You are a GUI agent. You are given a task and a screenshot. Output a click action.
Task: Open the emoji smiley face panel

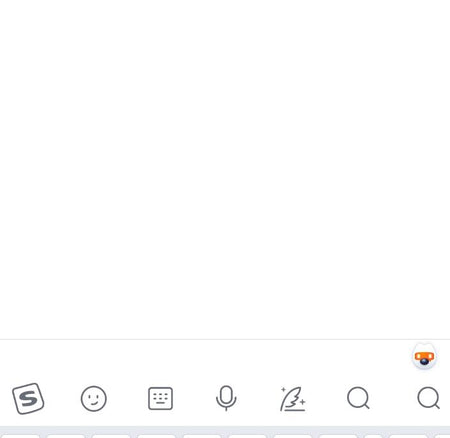tap(94, 398)
